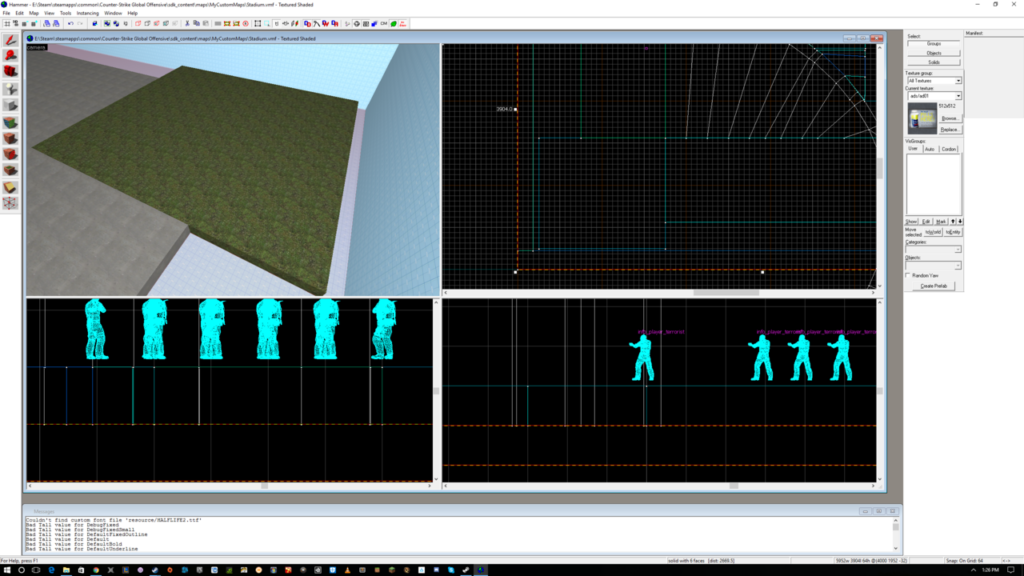Select the Selection arrow tool

coord(10,40)
